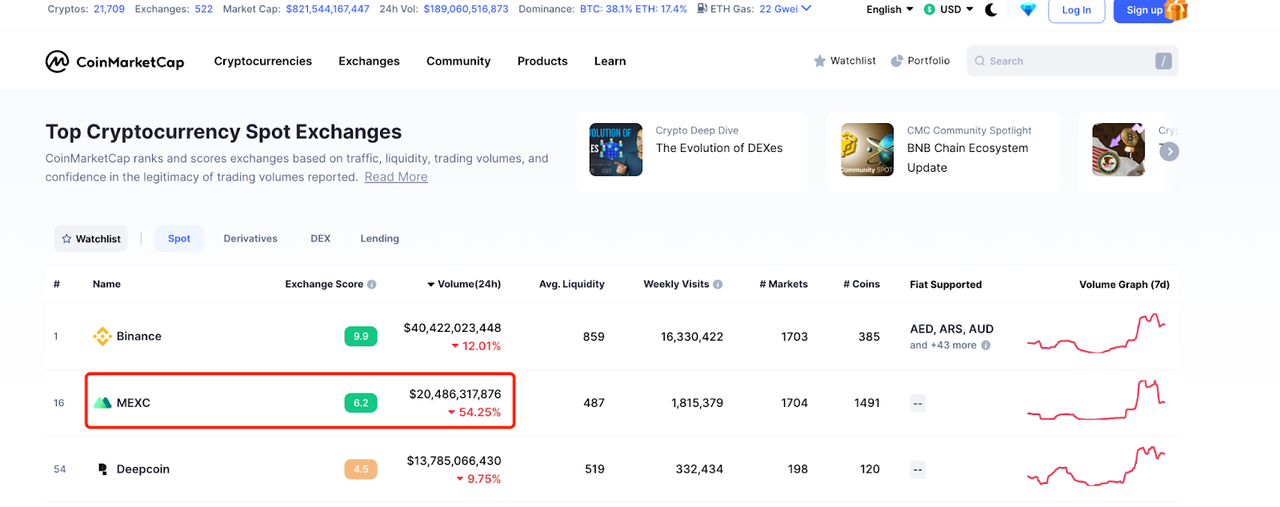Click the Deepcoin exchange logo

coord(102,469)
